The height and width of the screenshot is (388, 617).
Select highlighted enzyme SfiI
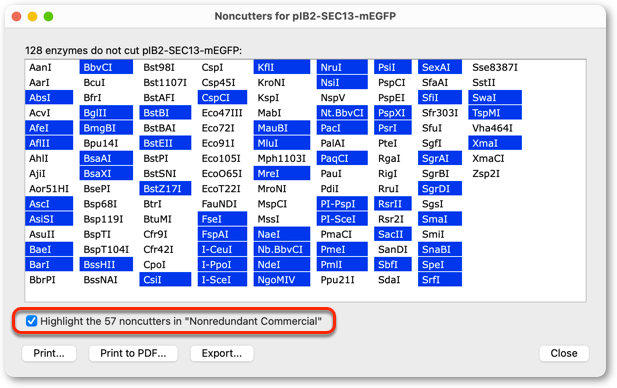(440, 98)
